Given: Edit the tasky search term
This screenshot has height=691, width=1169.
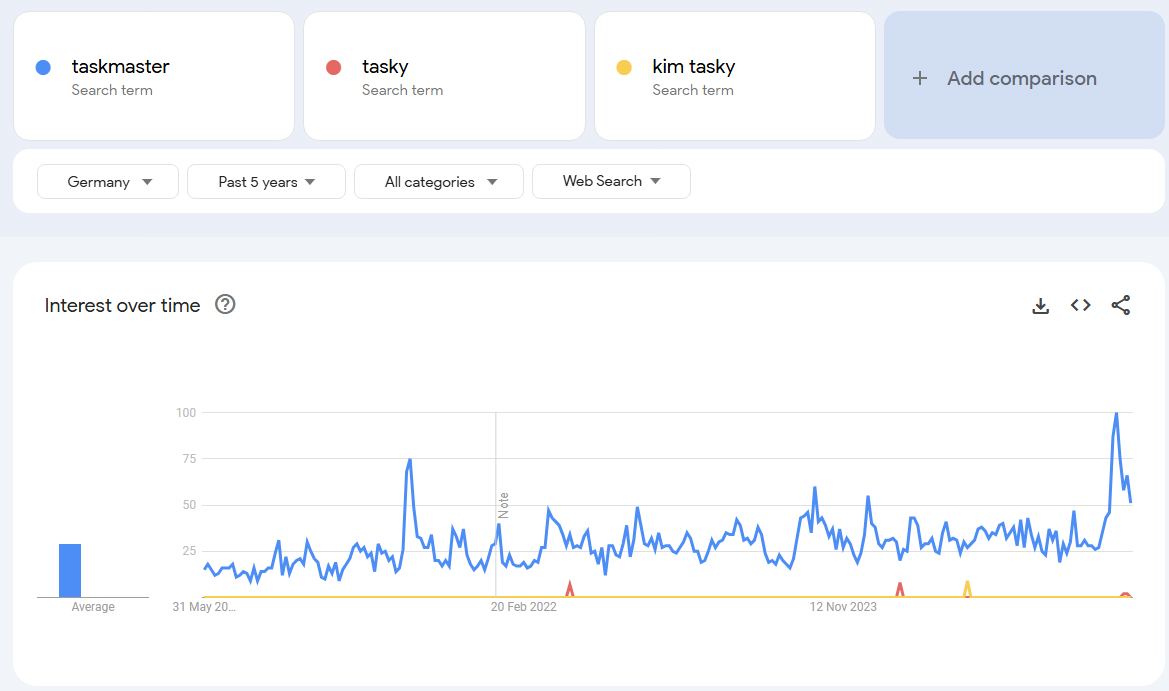Looking at the screenshot, I should click(x=385, y=67).
